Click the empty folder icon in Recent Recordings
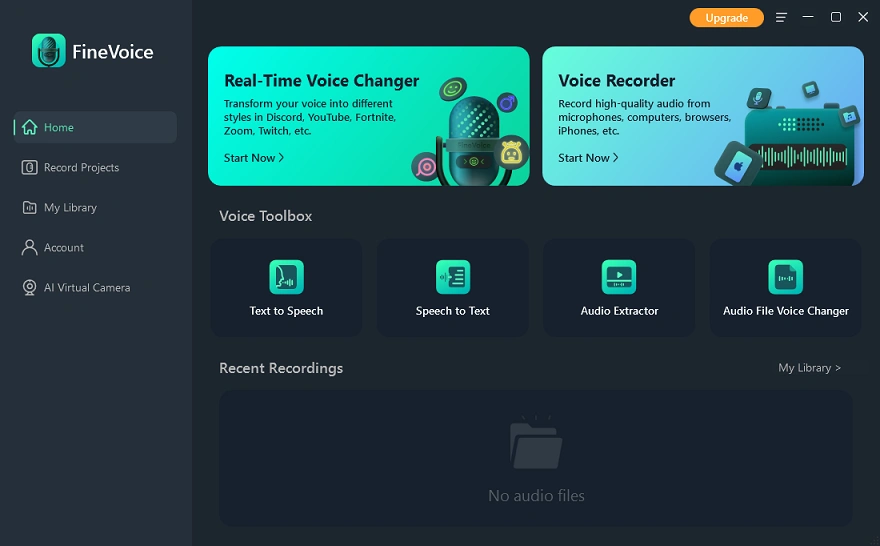Image resolution: width=880 pixels, height=546 pixels. (536, 443)
